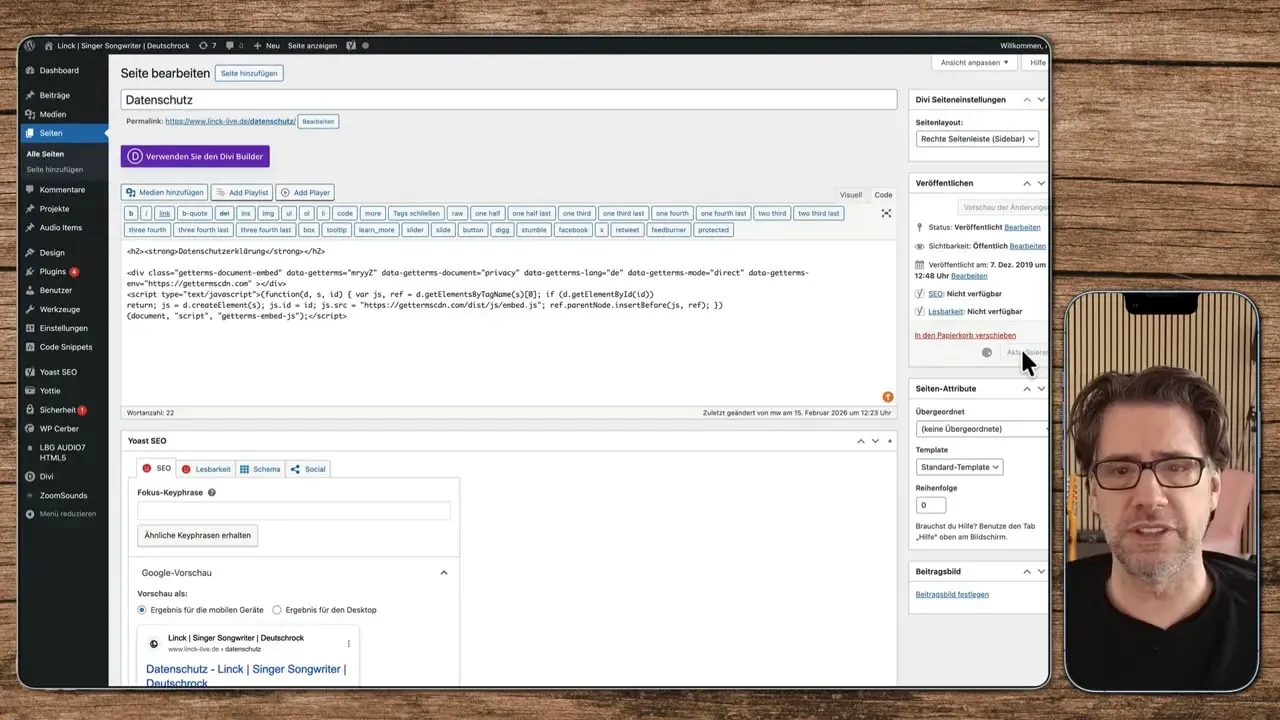Click inside the Fokus-Keyphrase input field
Viewport: 1280px width, 720px height.
tap(293, 511)
